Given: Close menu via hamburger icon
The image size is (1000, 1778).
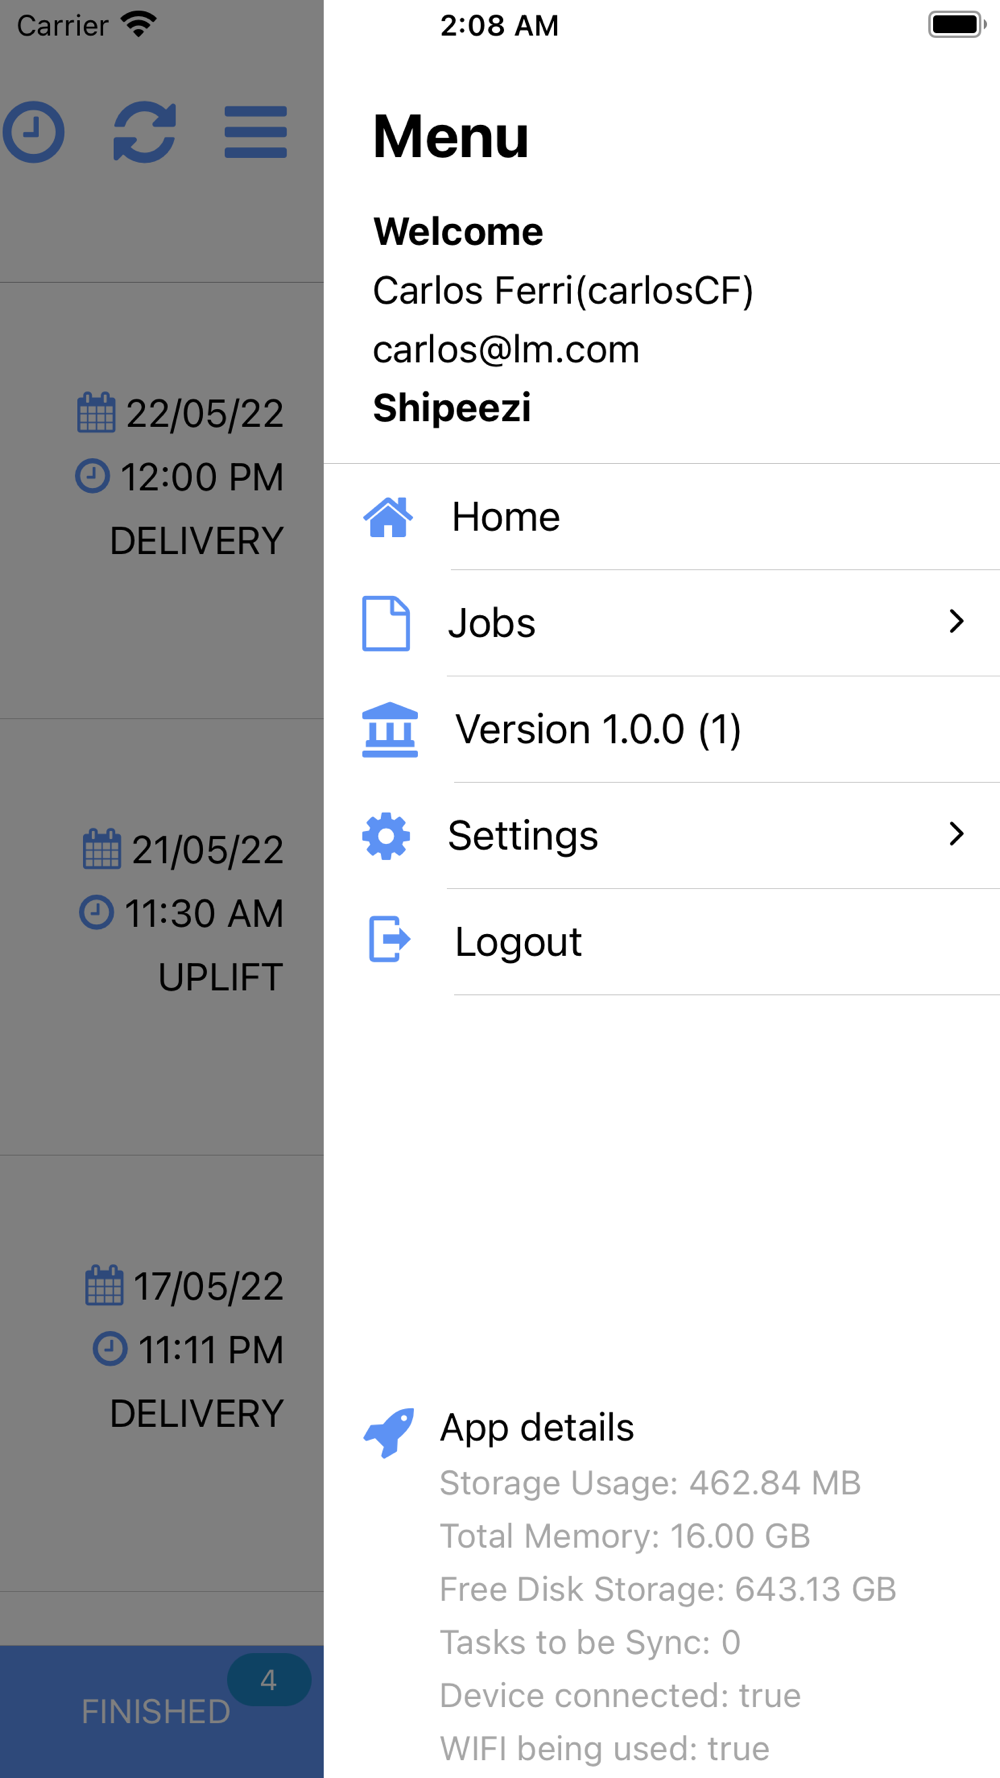Looking at the screenshot, I should pyautogui.click(x=256, y=132).
